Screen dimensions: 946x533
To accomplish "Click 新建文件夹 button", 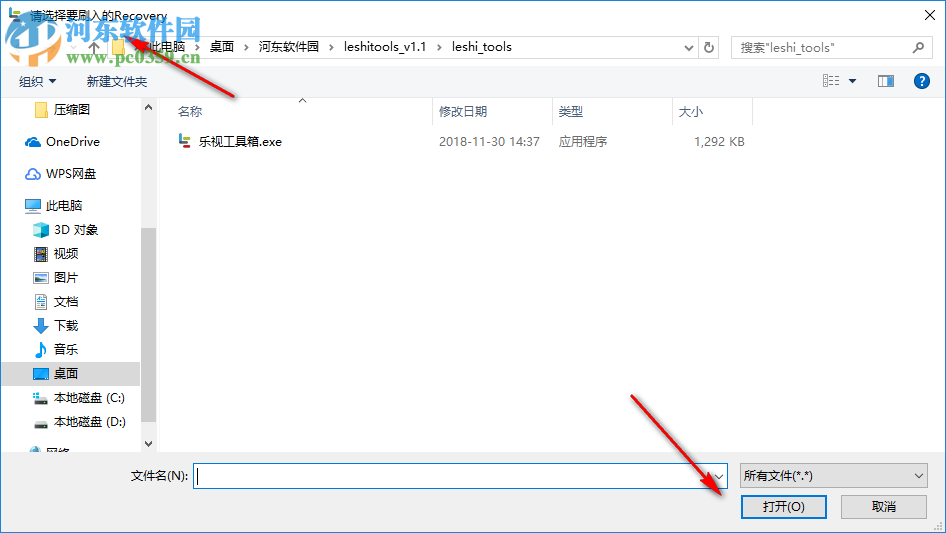I will (x=116, y=81).
